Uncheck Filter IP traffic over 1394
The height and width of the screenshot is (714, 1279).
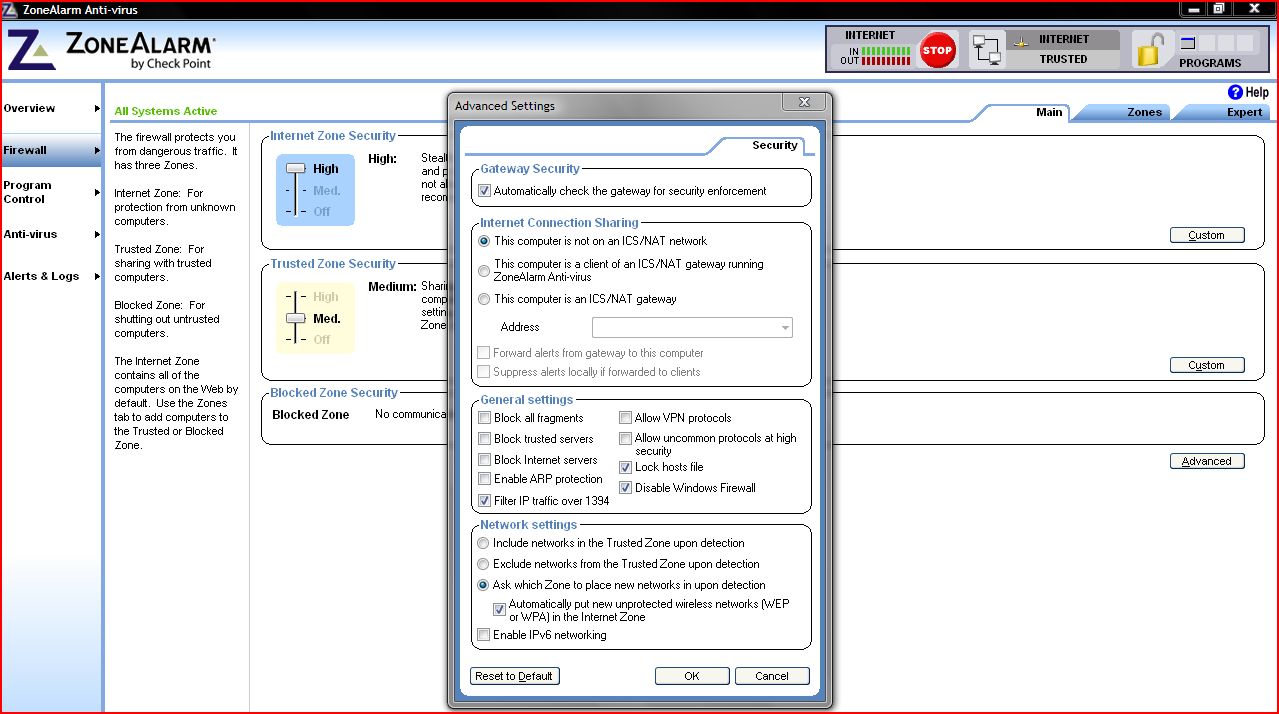pos(485,501)
